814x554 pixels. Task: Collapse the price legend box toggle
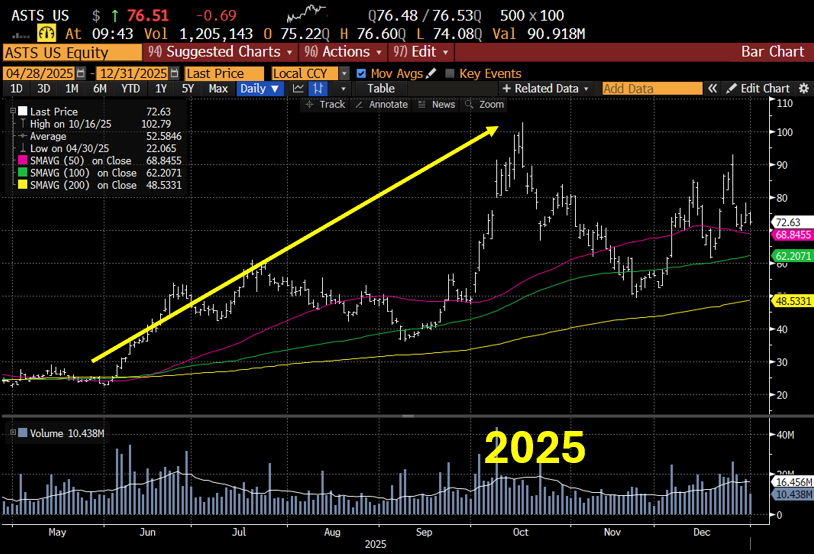pos(13,111)
